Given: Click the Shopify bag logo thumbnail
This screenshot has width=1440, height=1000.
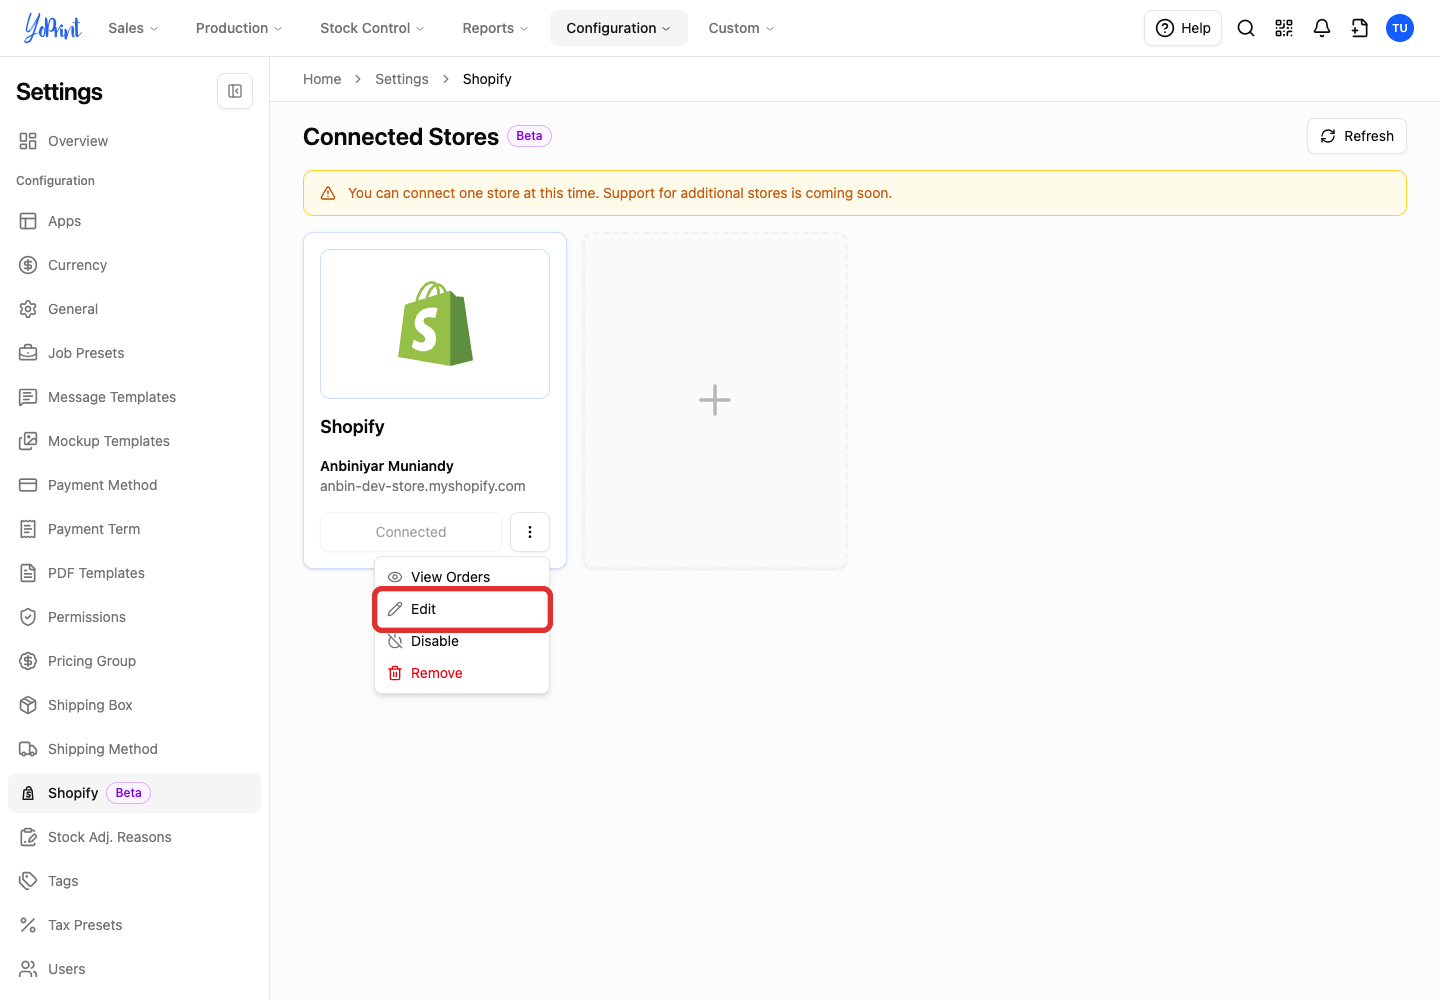Looking at the screenshot, I should click(x=435, y=324).
